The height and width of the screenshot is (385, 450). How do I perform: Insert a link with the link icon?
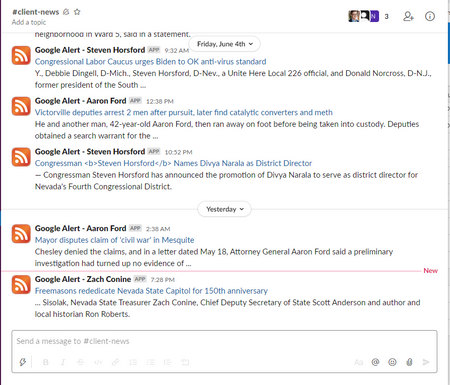click(x=115, y=362)
